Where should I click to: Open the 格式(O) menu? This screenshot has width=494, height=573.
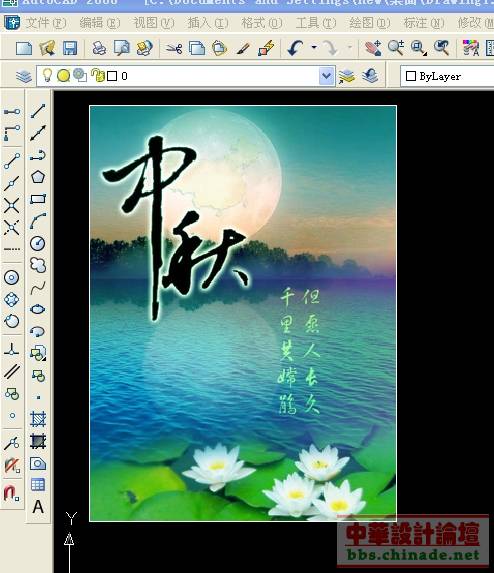pyautogui.click(x=262, y=23)
